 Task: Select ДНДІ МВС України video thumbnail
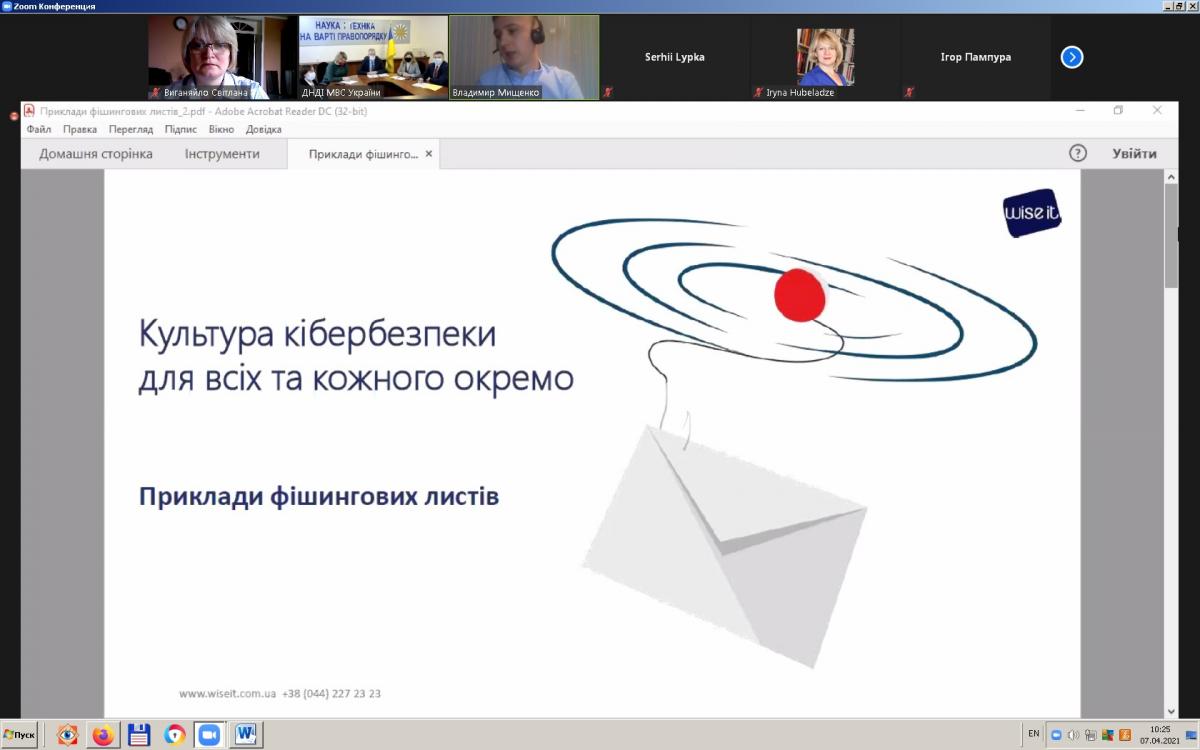[373, 57]
